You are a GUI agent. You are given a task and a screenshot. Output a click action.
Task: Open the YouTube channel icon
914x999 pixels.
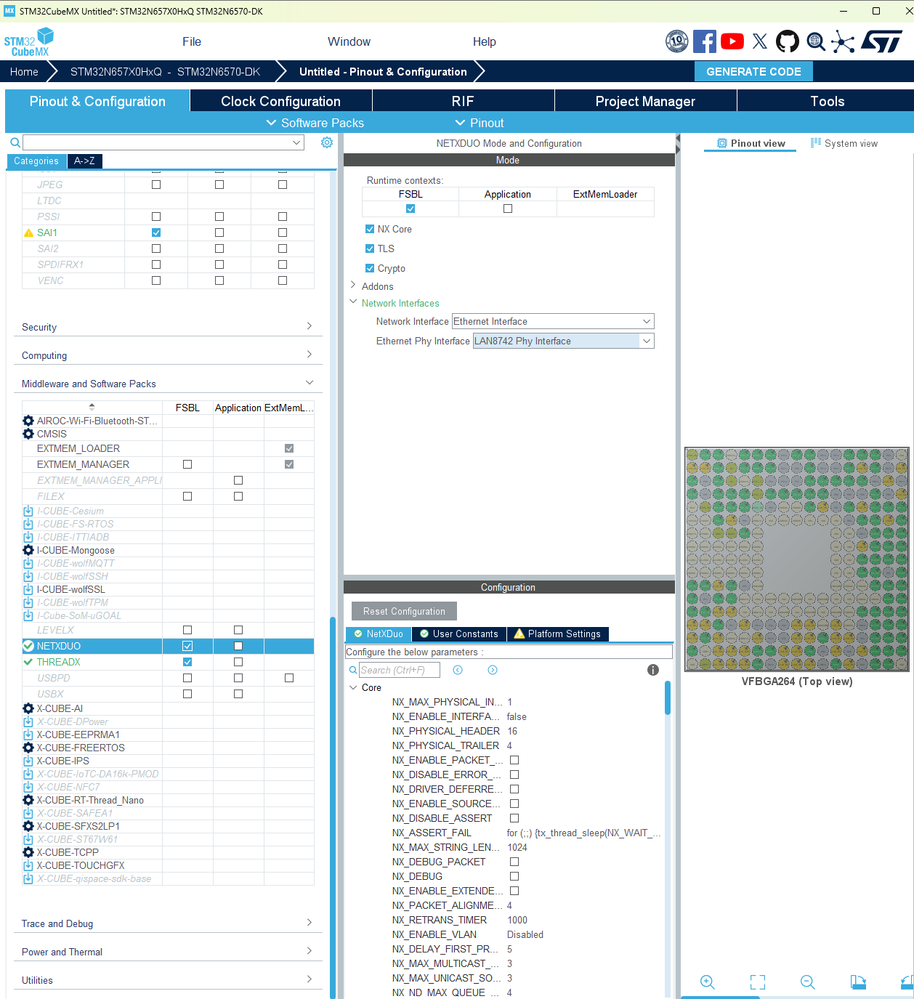[x=732, y=41]
